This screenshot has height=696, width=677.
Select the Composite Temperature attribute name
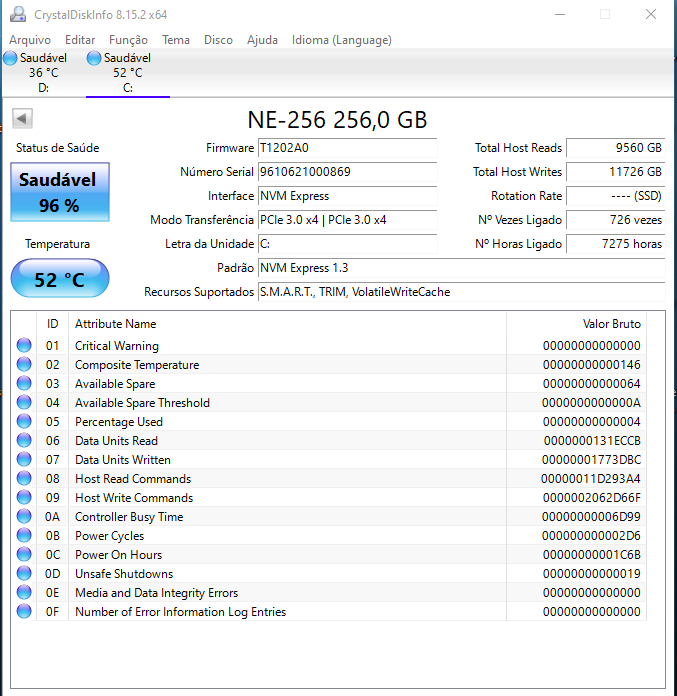137,365
